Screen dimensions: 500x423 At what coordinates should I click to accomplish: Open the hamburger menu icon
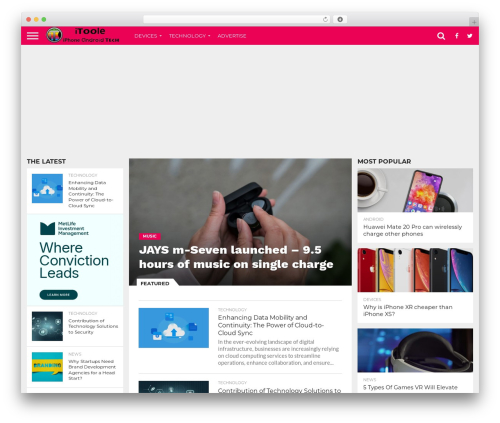[x=32, y=36]
